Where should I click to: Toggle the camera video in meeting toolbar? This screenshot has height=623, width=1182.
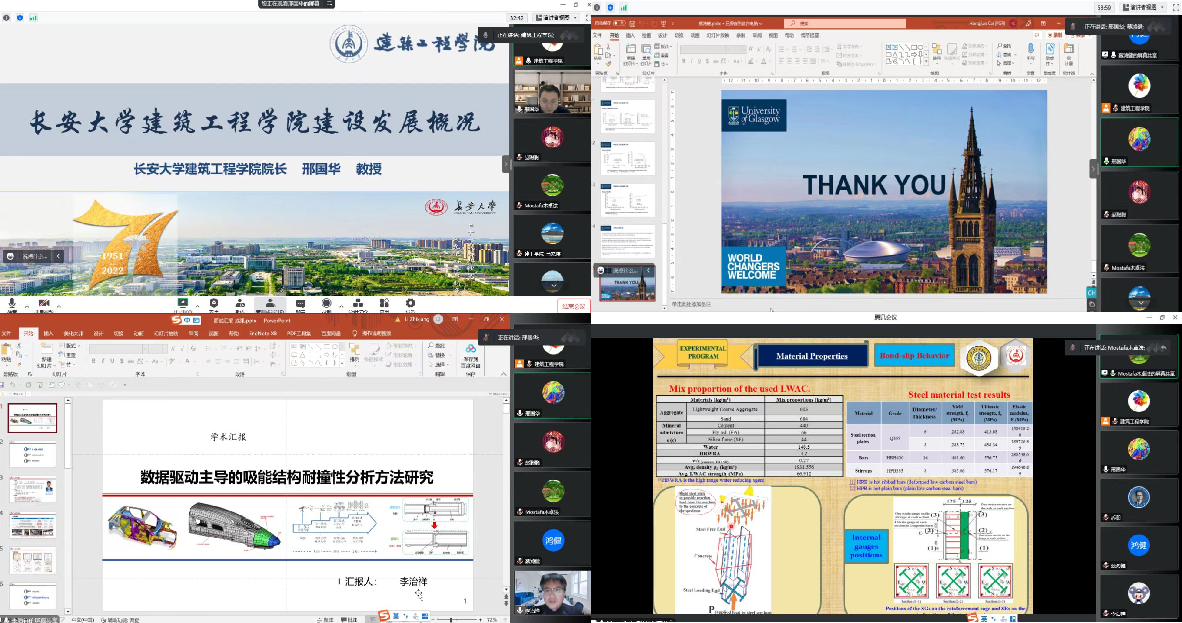[x=43, y=303]
